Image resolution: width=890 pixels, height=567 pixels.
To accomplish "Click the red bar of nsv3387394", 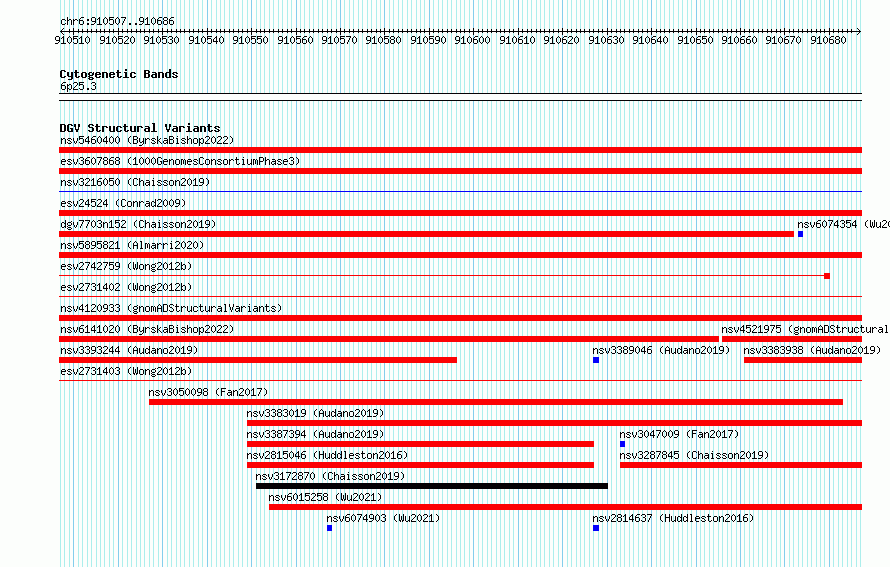I will pos(421,444).
